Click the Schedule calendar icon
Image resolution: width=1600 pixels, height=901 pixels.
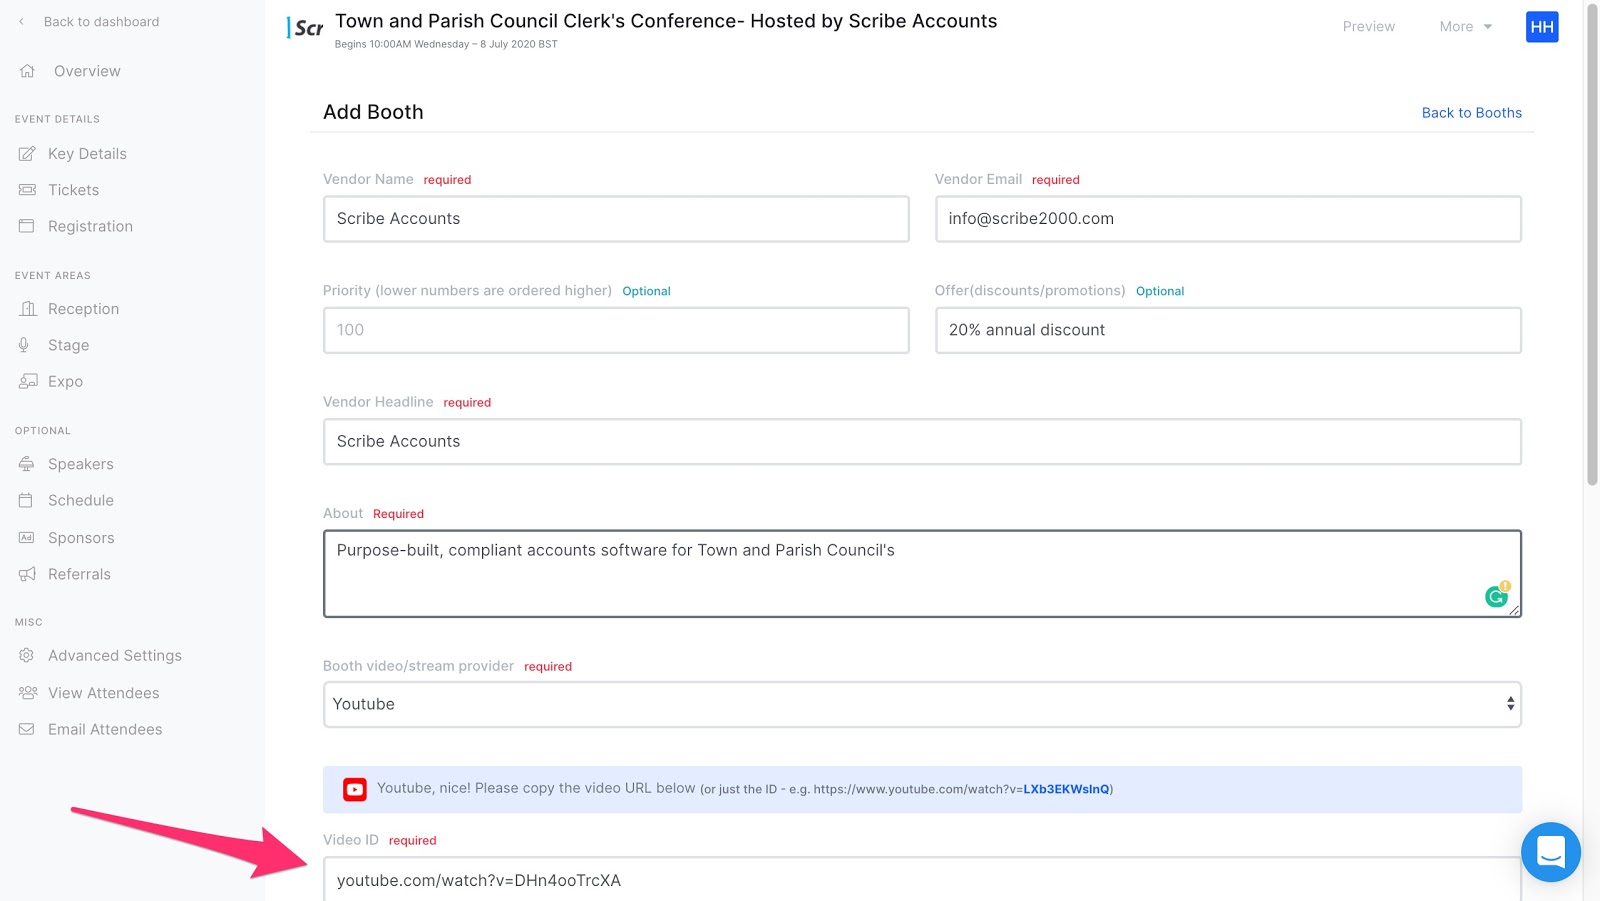26,500
